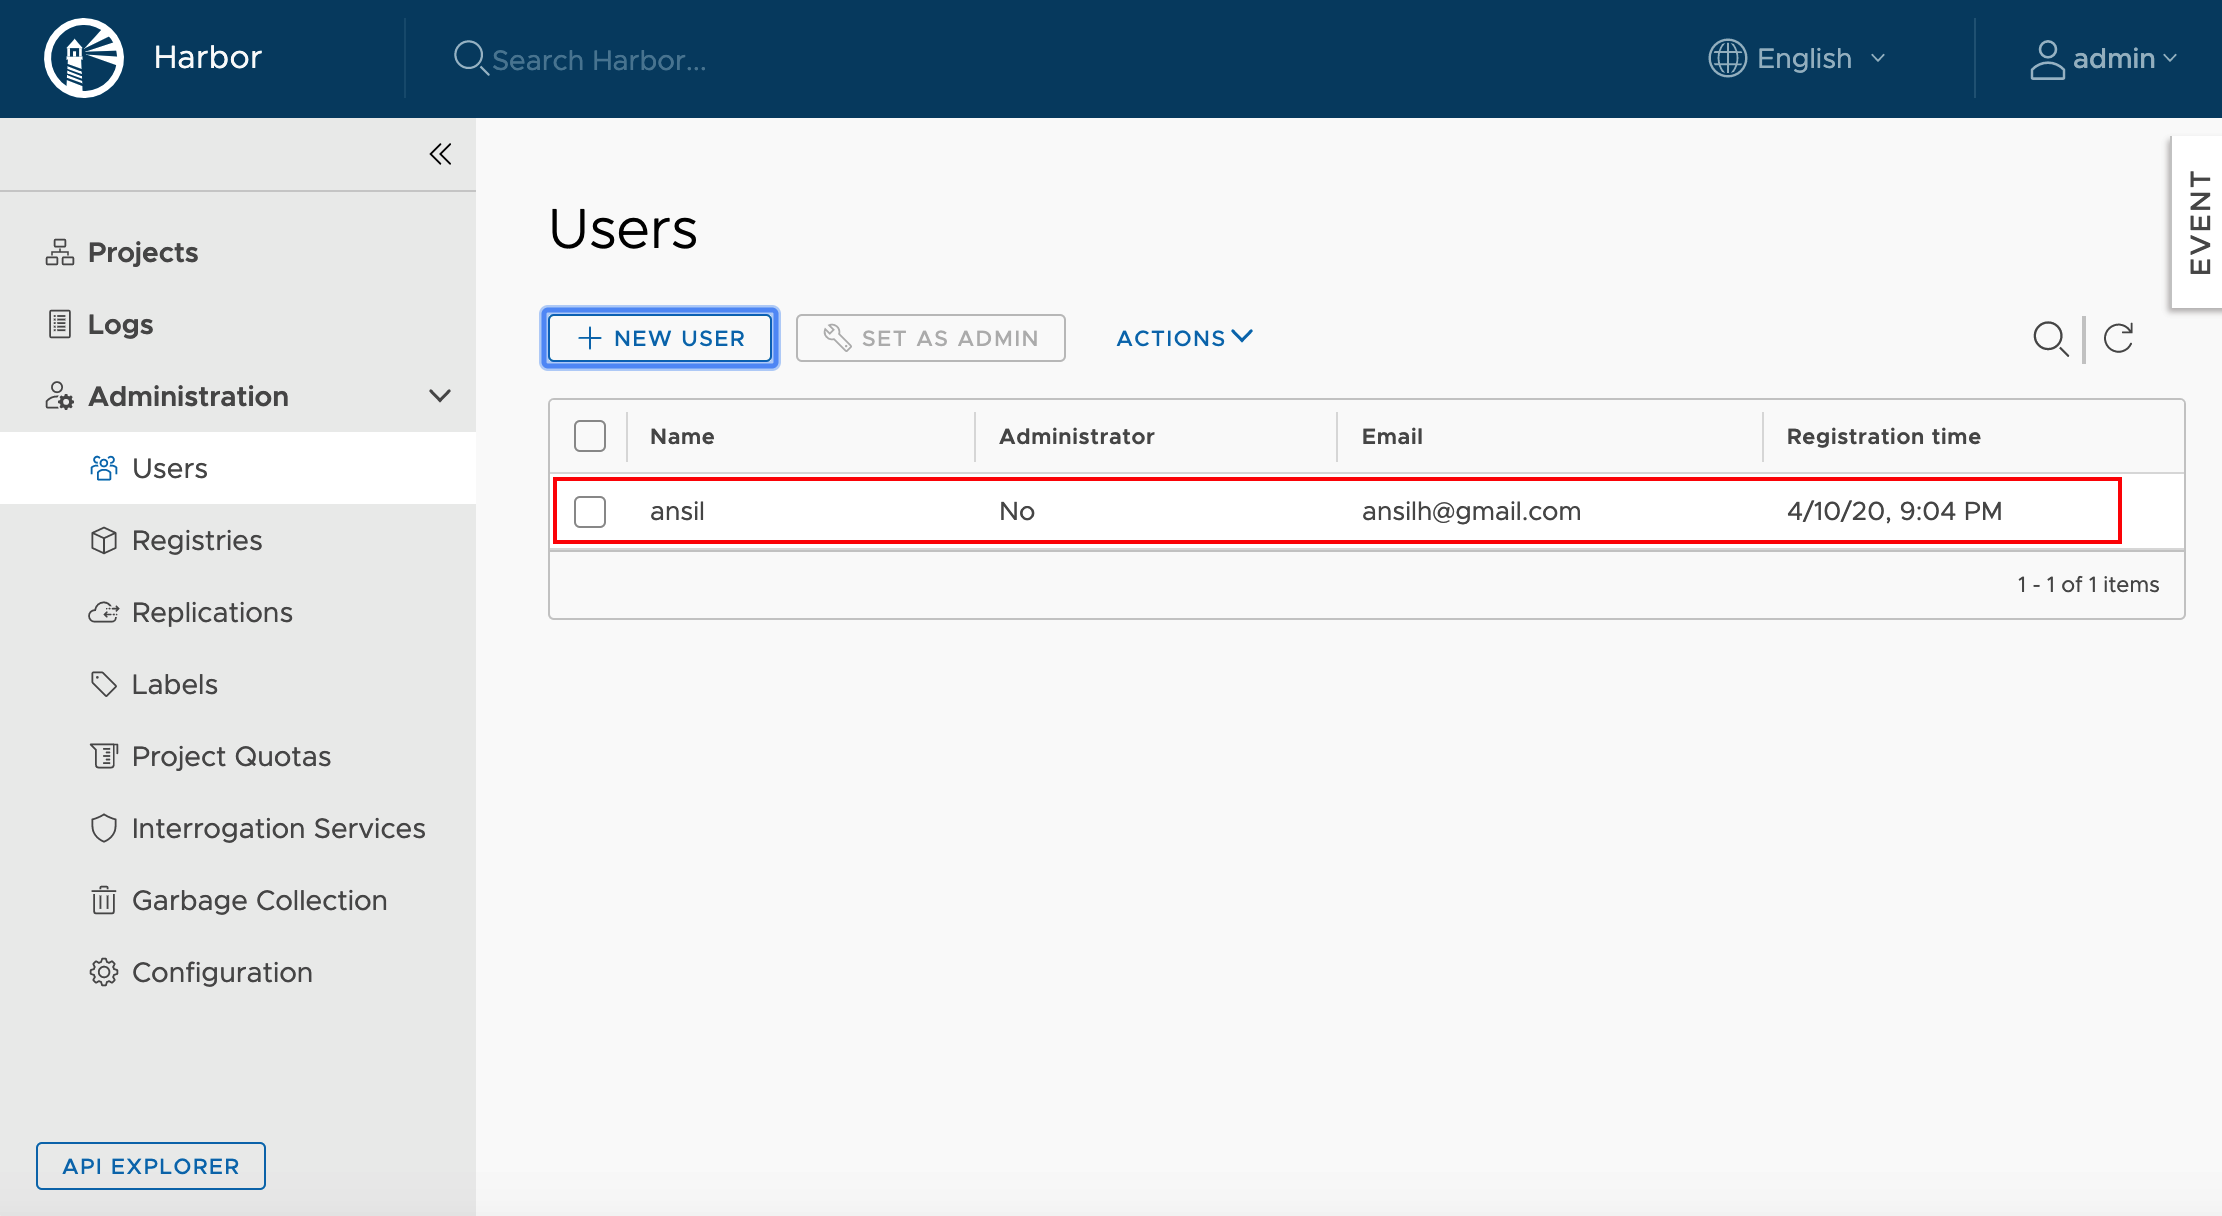Viewport: 2222px width, 1216px height.
Task: Check the box for user ansil
Action: [x=590, y=511]
